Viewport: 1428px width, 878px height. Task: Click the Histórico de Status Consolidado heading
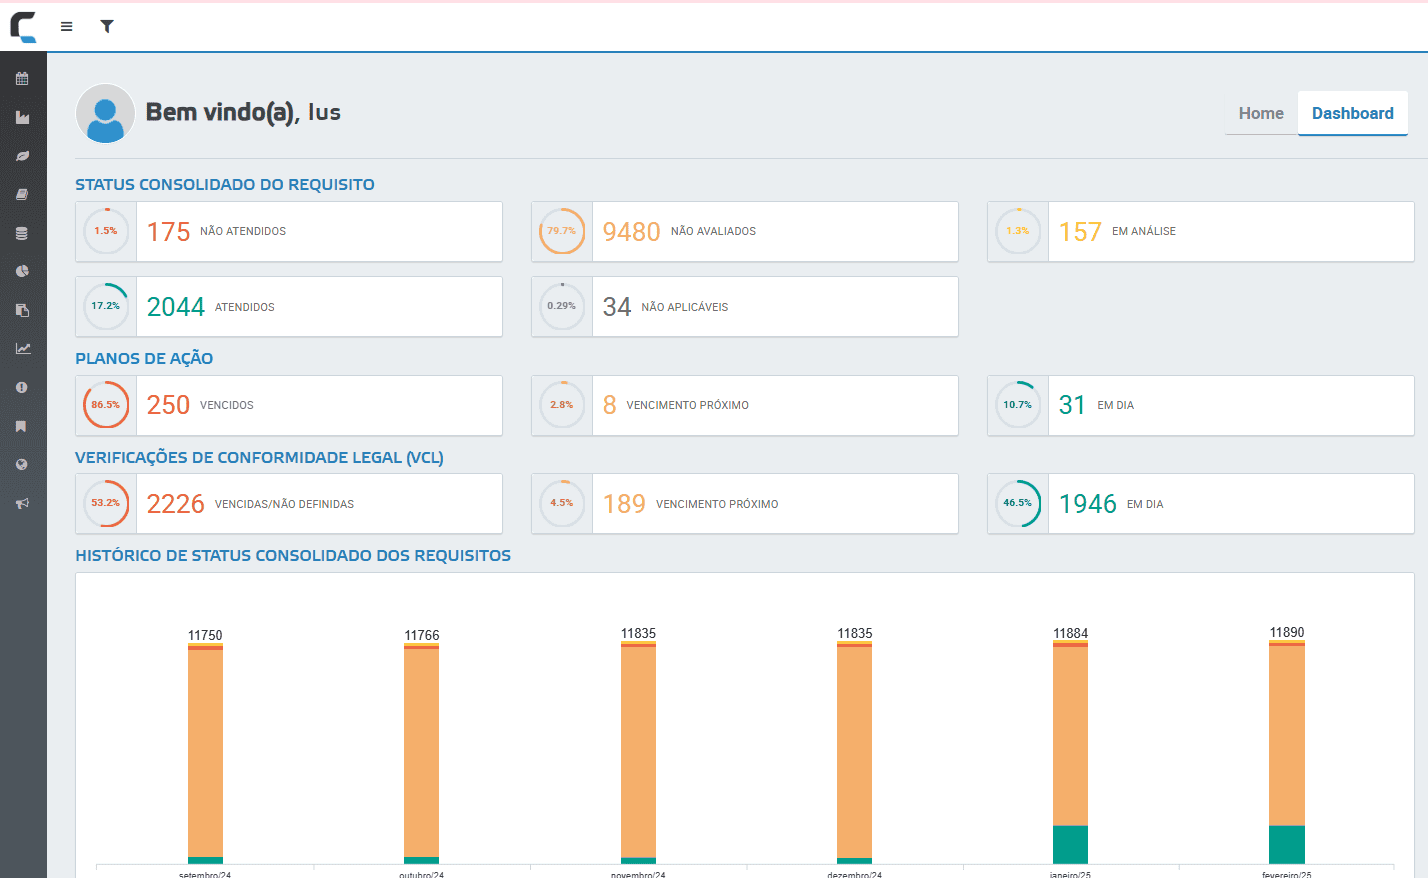click(x=293, y=555)
